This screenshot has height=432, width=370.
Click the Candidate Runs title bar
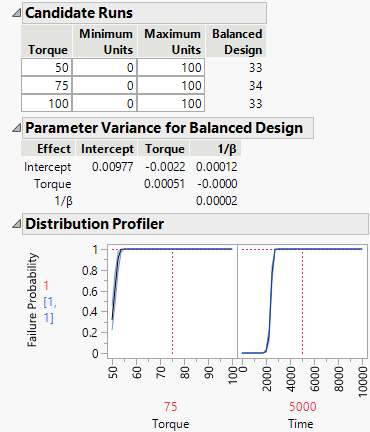[x=144, y=13]
